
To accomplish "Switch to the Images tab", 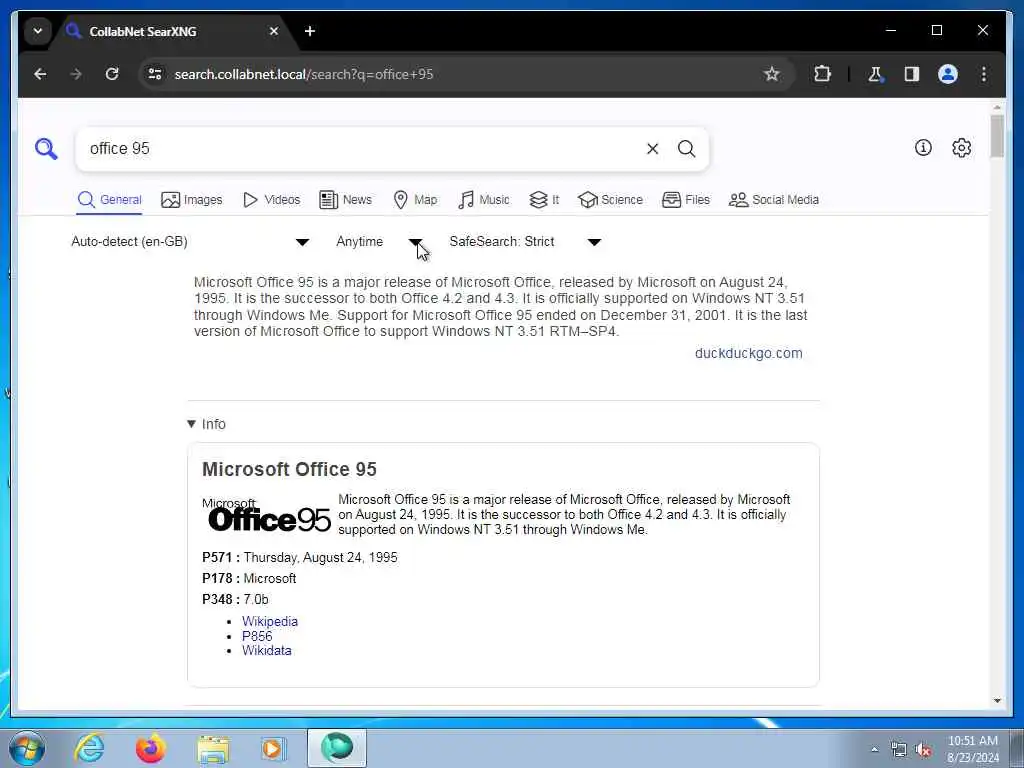I will (x=192, y=200).
